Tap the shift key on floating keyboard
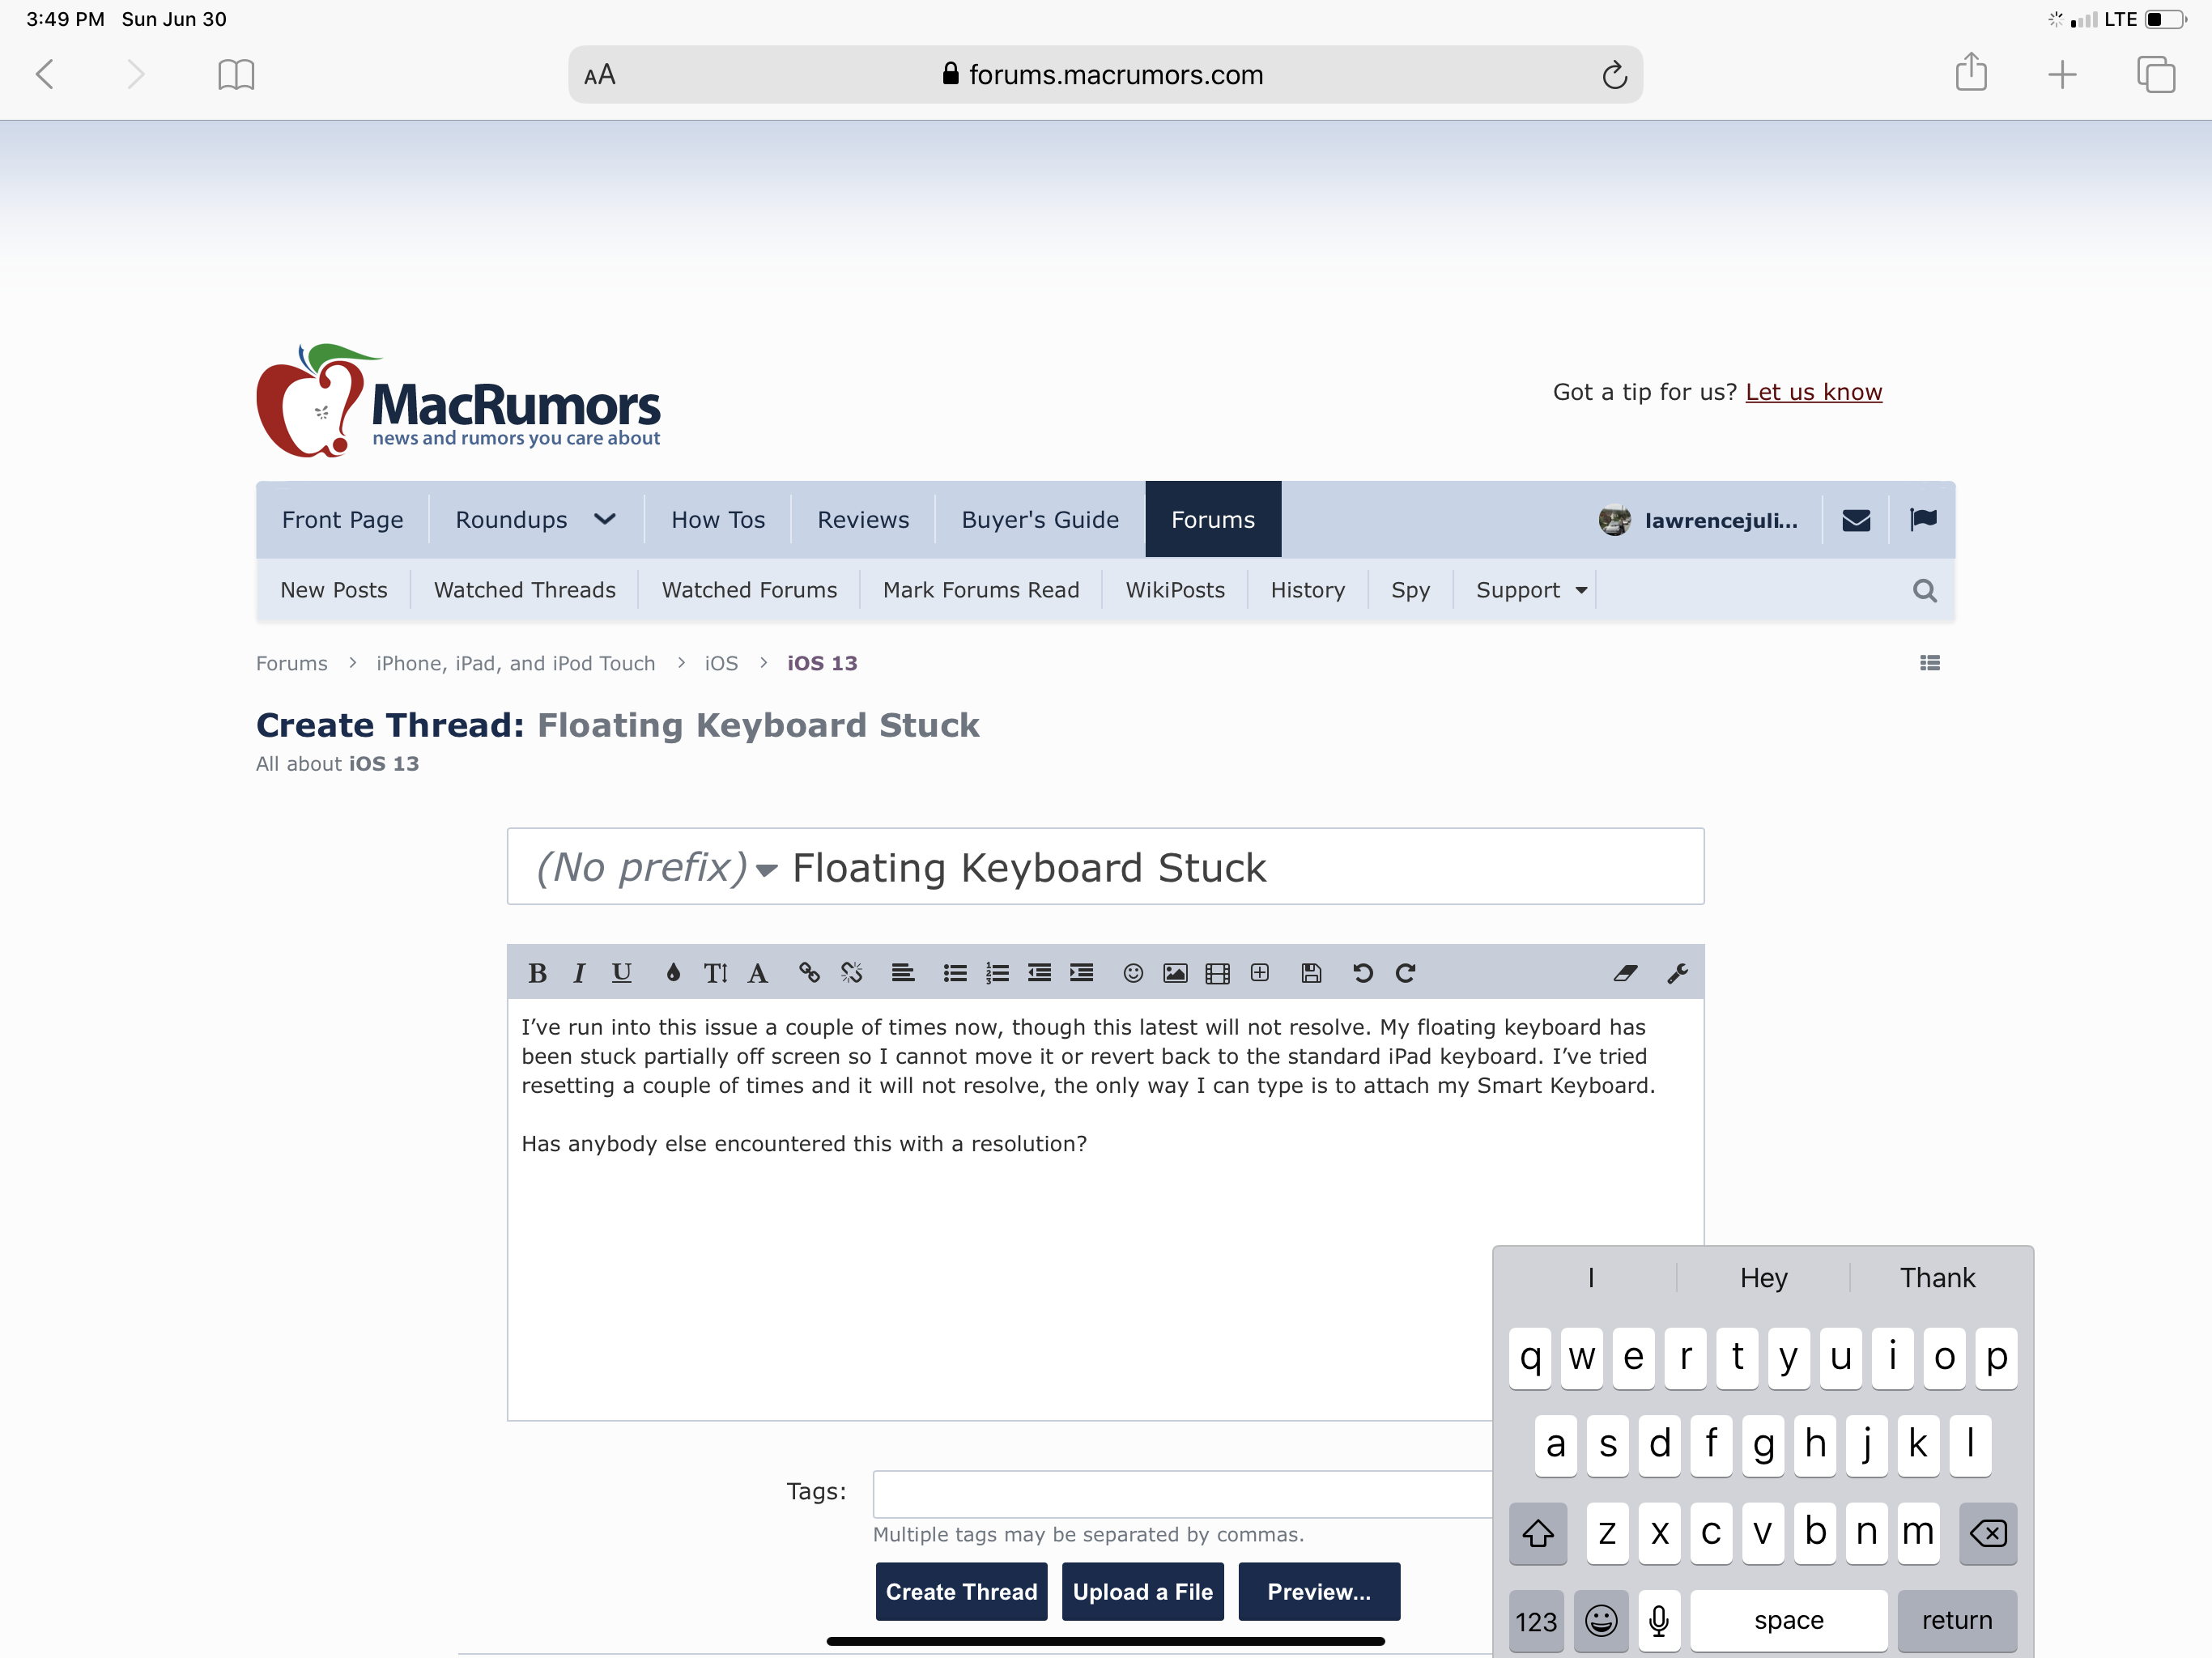This screenshot has width=2212, height=1658. click(x=1538, y=1533)
